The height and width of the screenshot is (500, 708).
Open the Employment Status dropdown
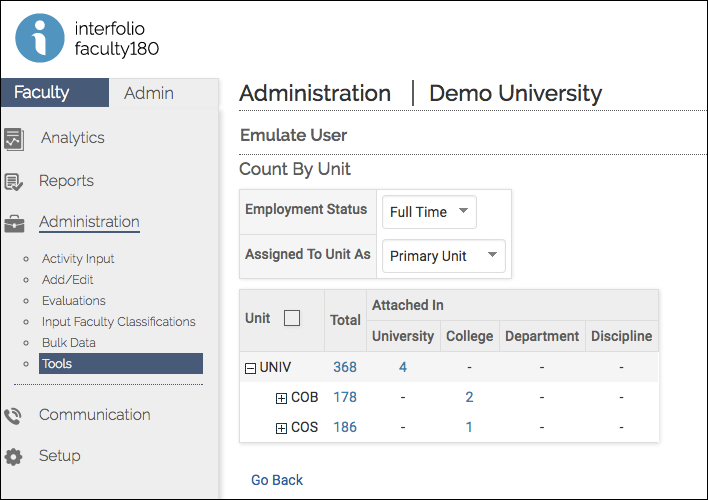(x=429, y=212)
